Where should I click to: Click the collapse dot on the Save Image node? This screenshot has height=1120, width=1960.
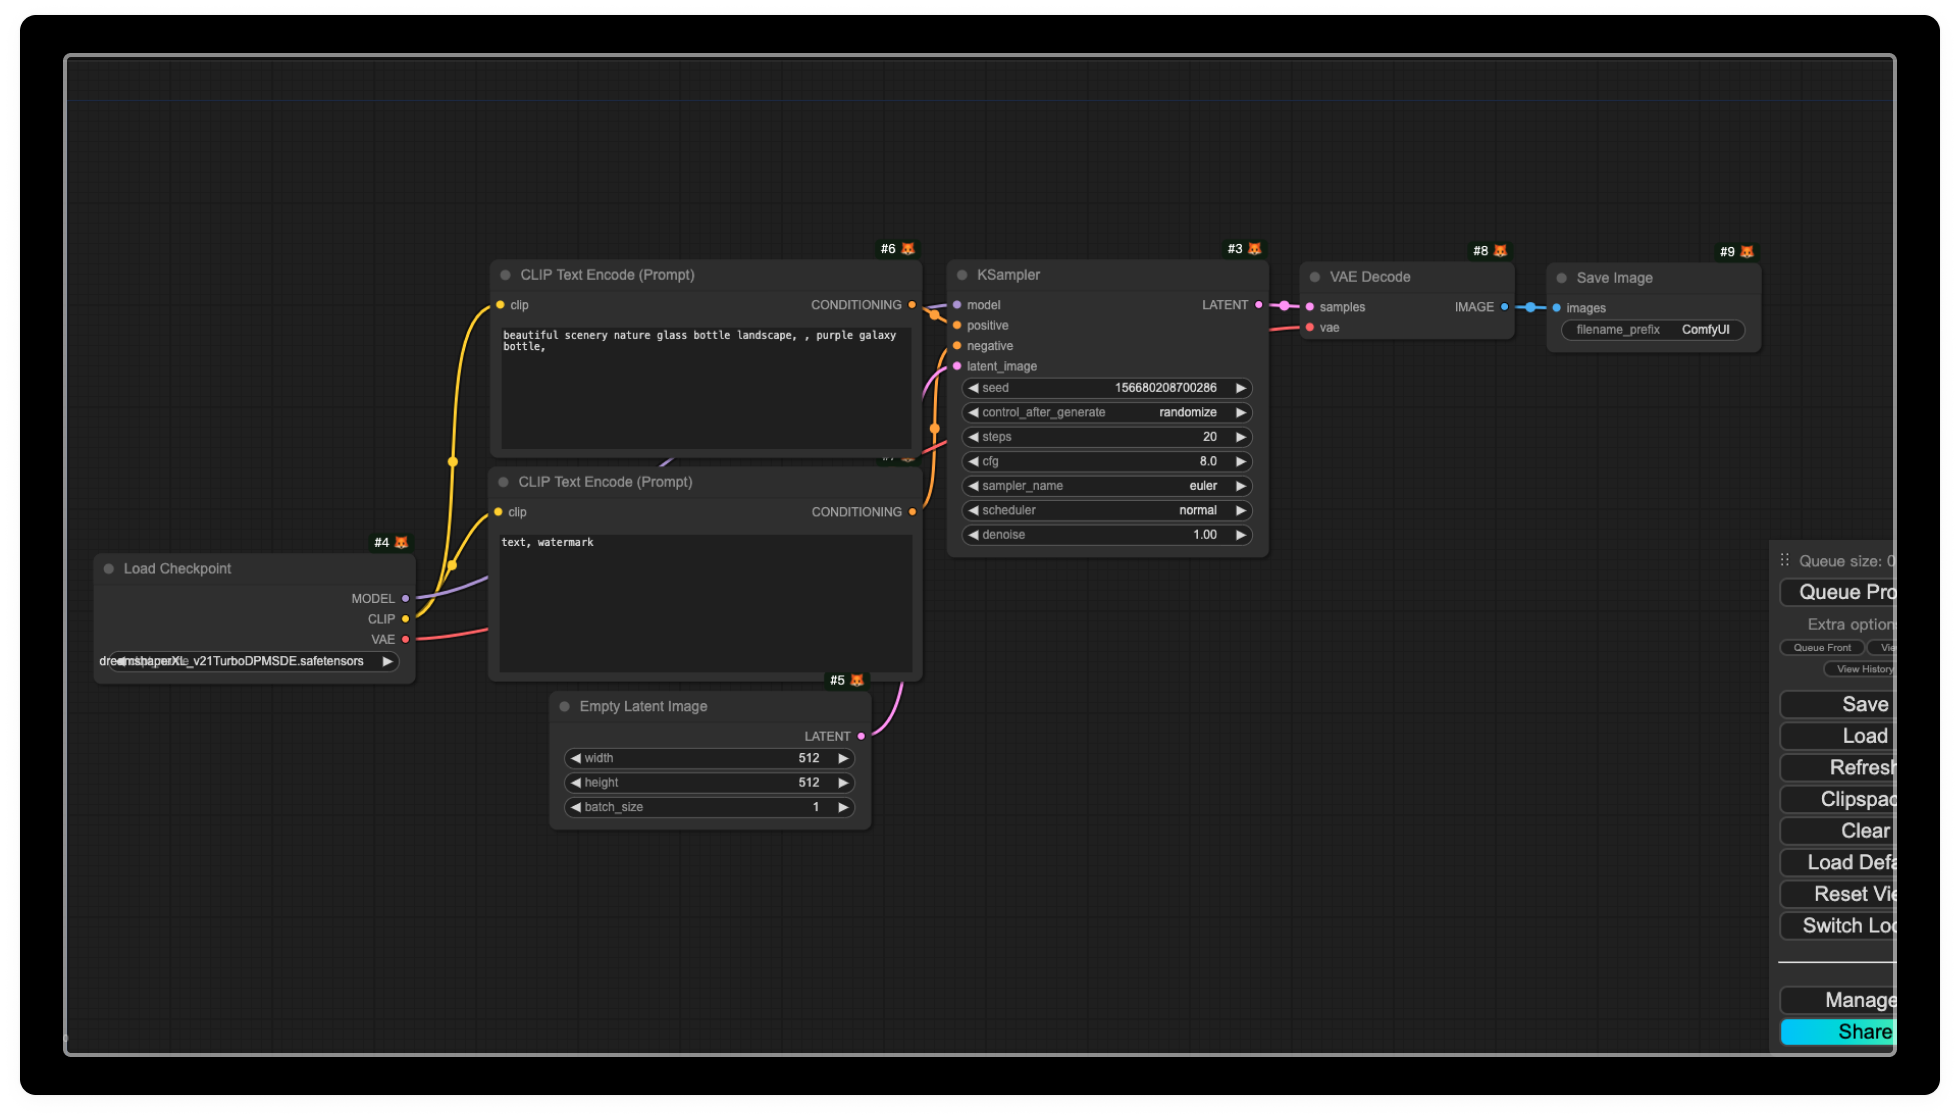pos(1562,277)
